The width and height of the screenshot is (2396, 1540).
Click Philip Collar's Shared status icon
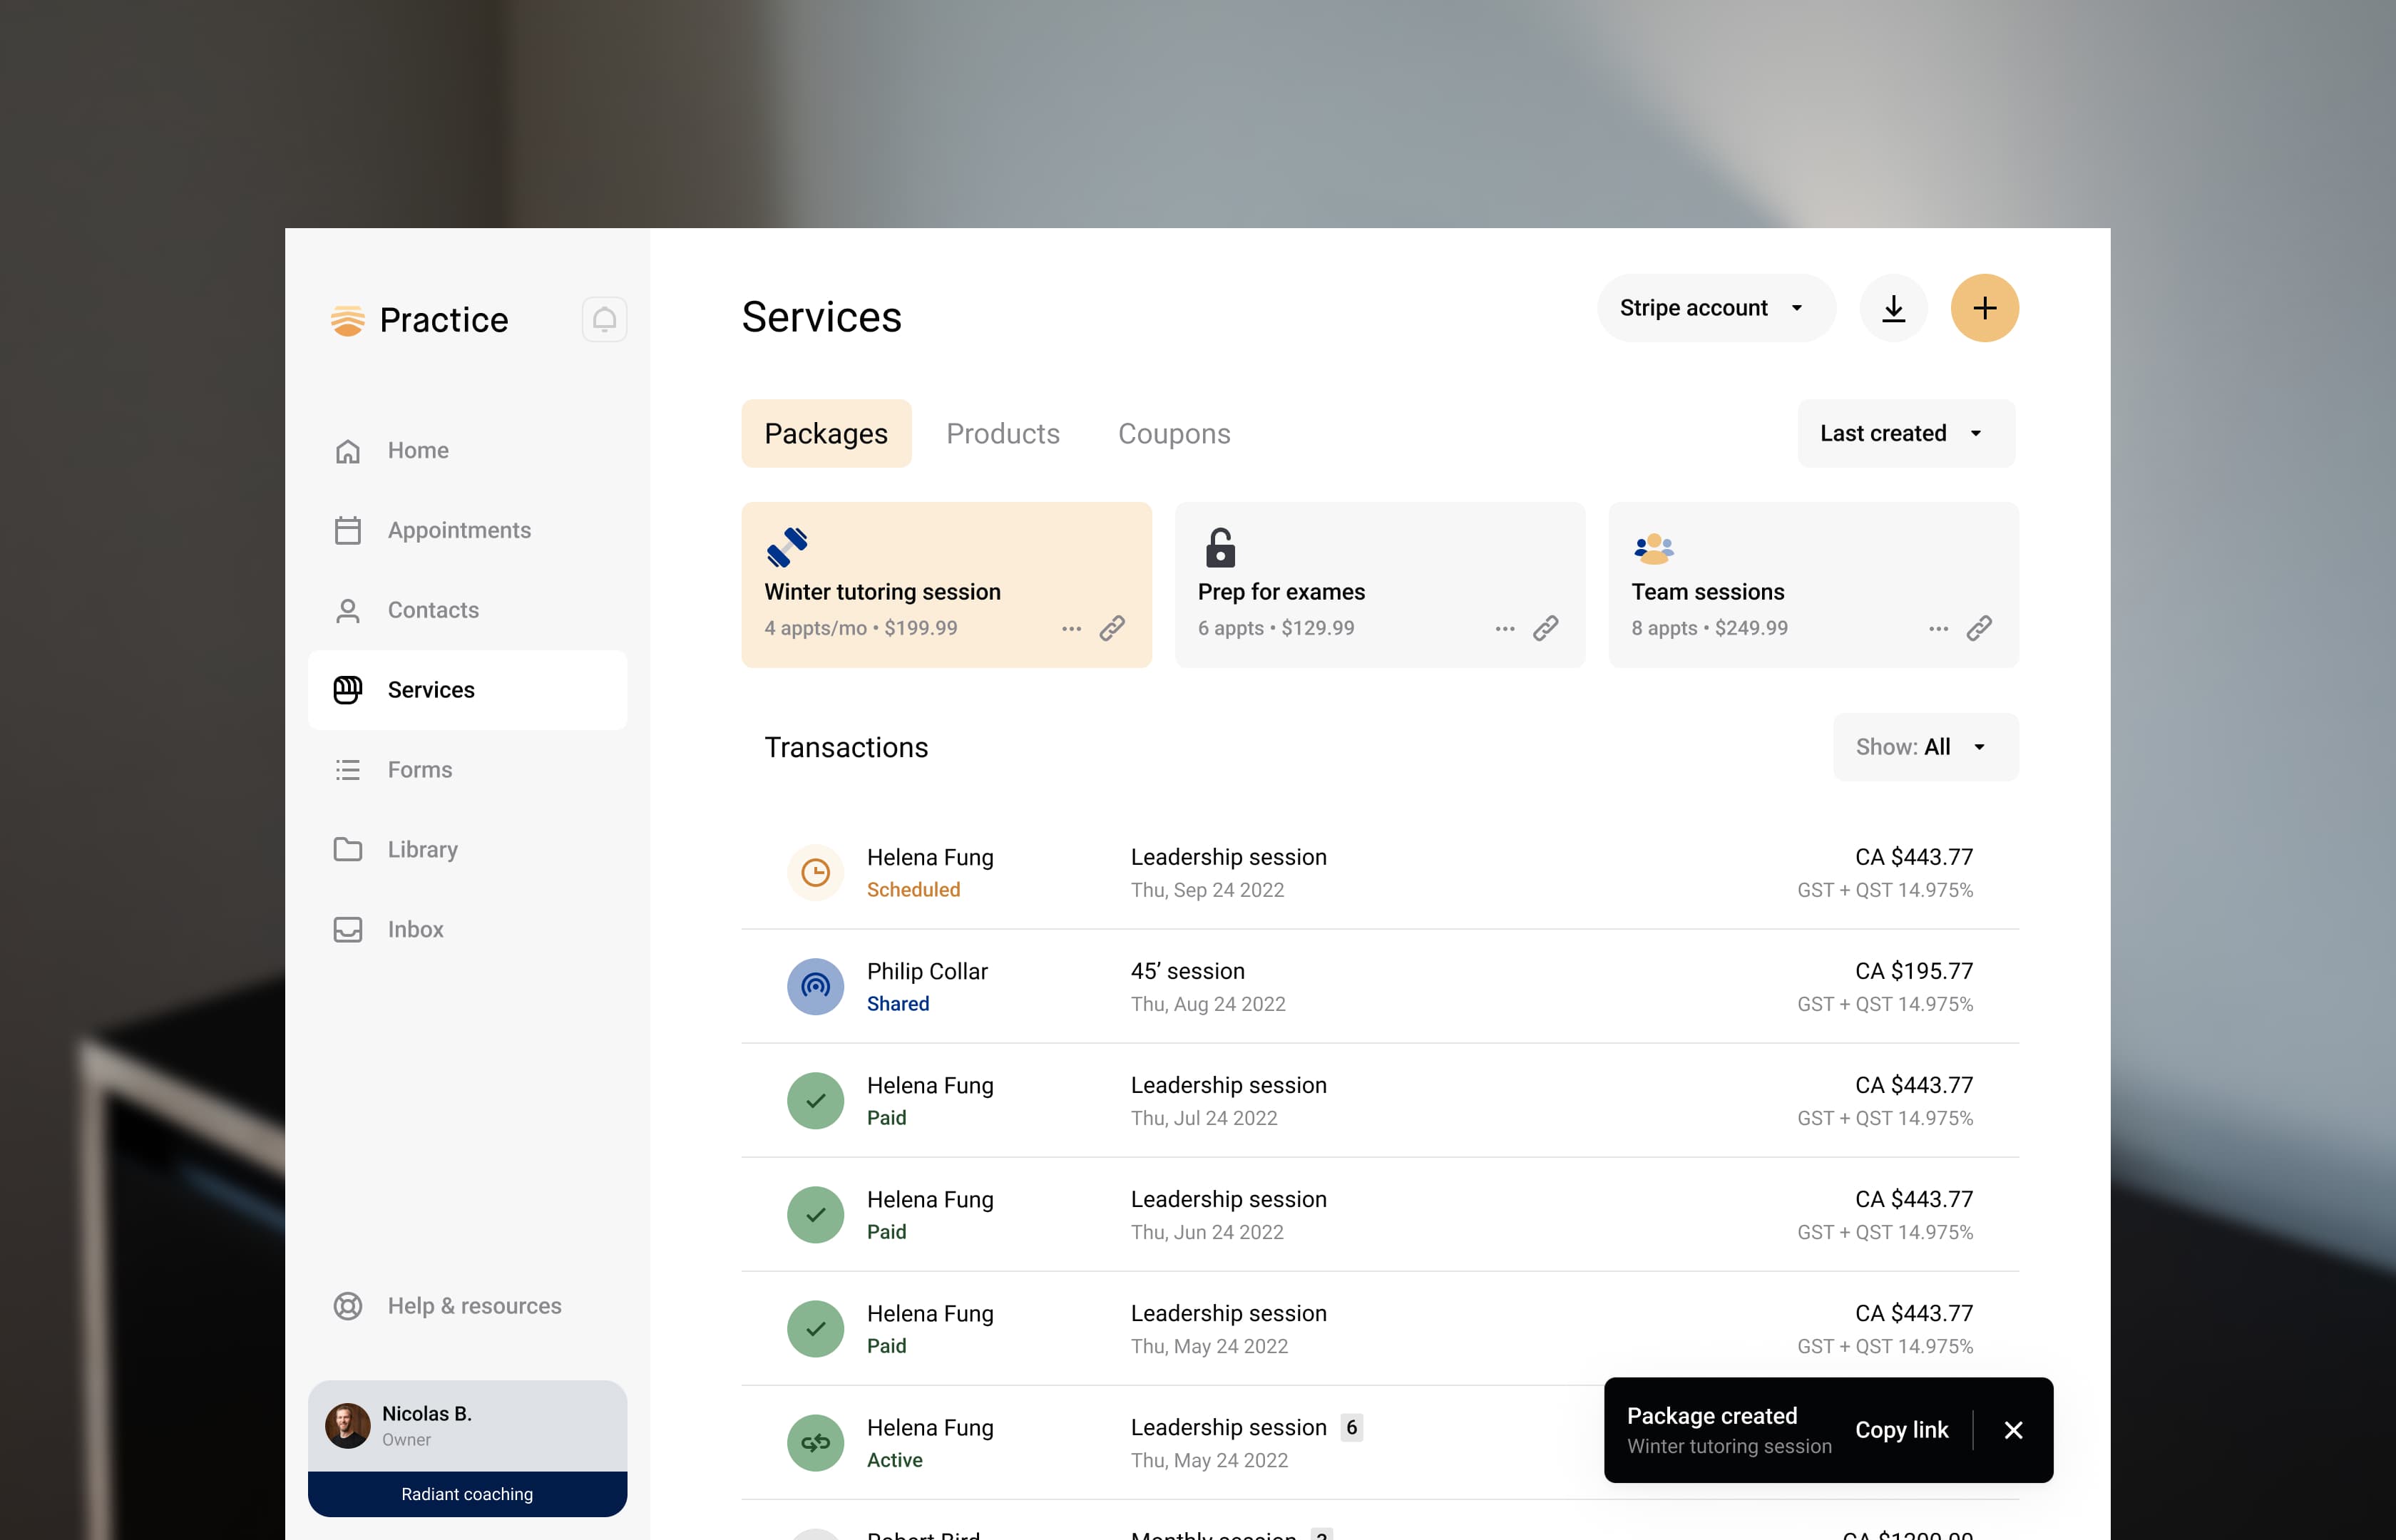pos(815,987)
